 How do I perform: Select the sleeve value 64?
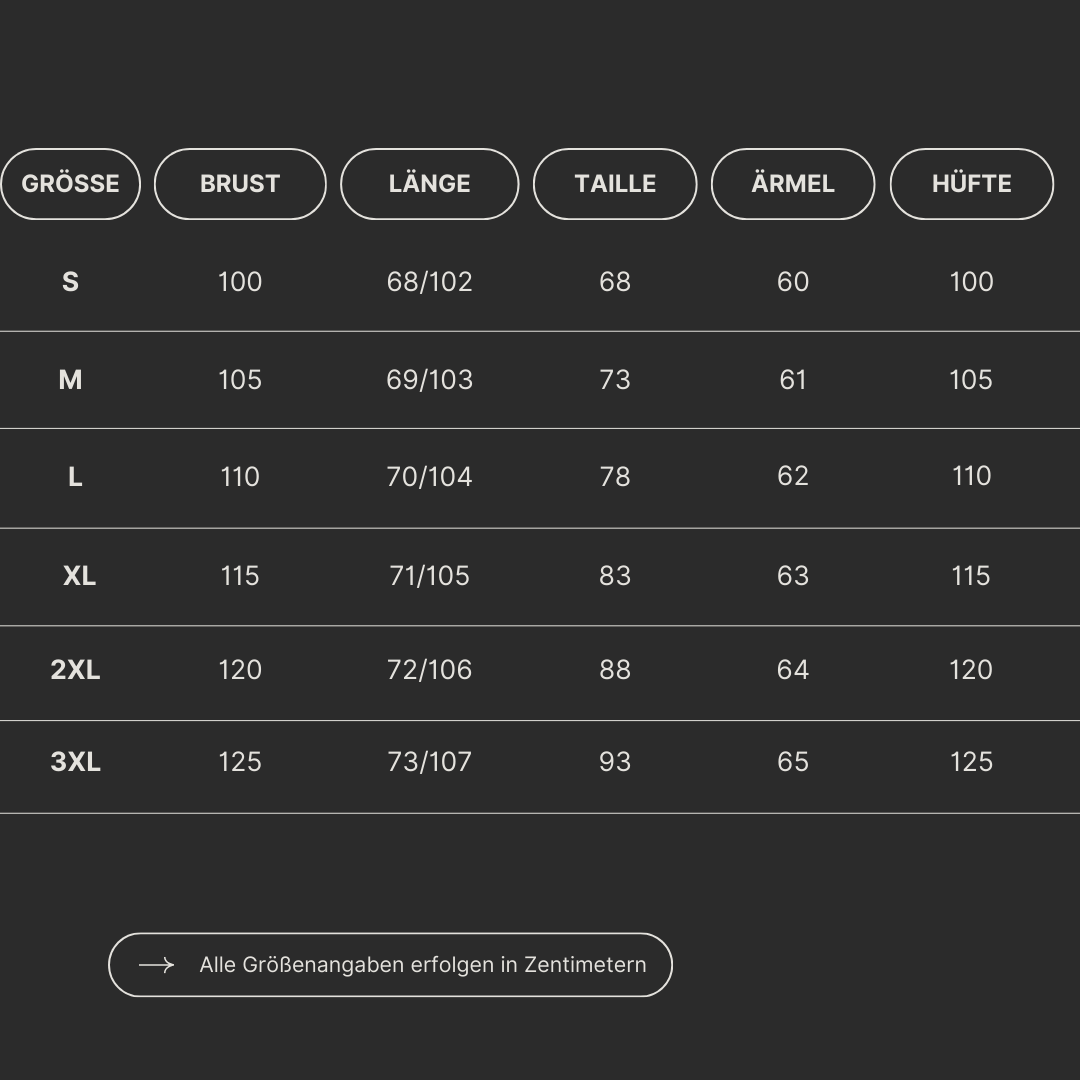[793, 670]
